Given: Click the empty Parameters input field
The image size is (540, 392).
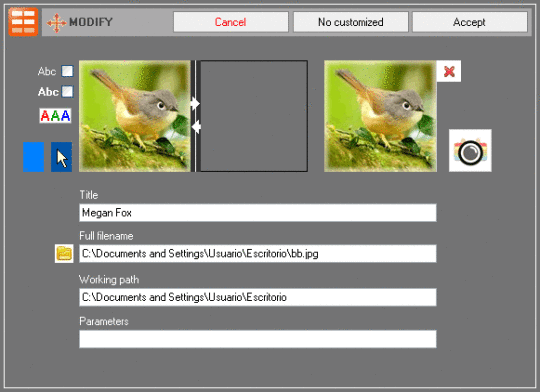Looking at the screenshot, I should [258, 339].
